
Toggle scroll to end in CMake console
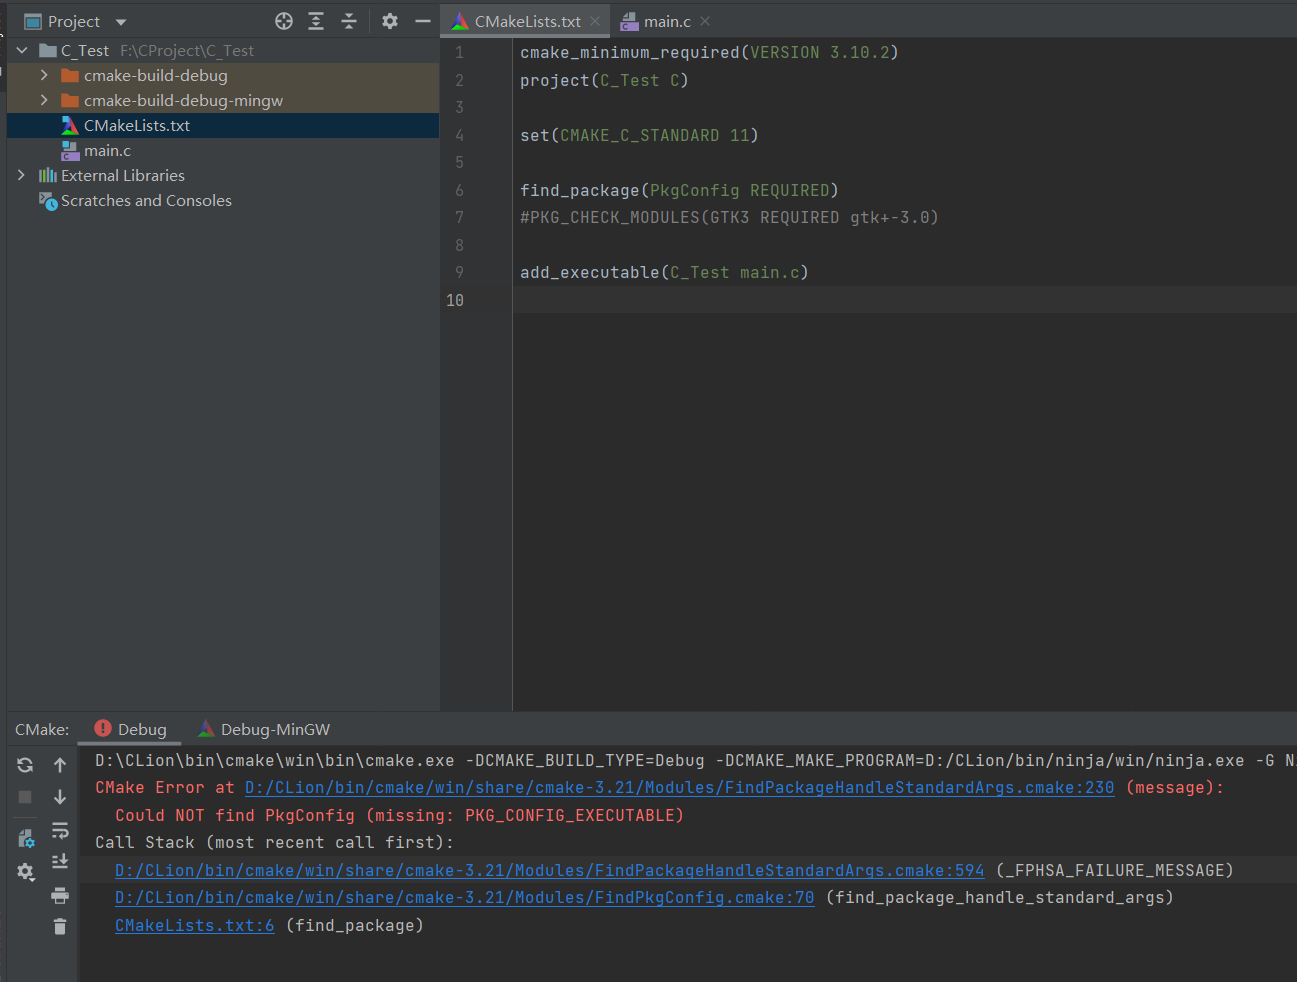(x=60, y=862)
